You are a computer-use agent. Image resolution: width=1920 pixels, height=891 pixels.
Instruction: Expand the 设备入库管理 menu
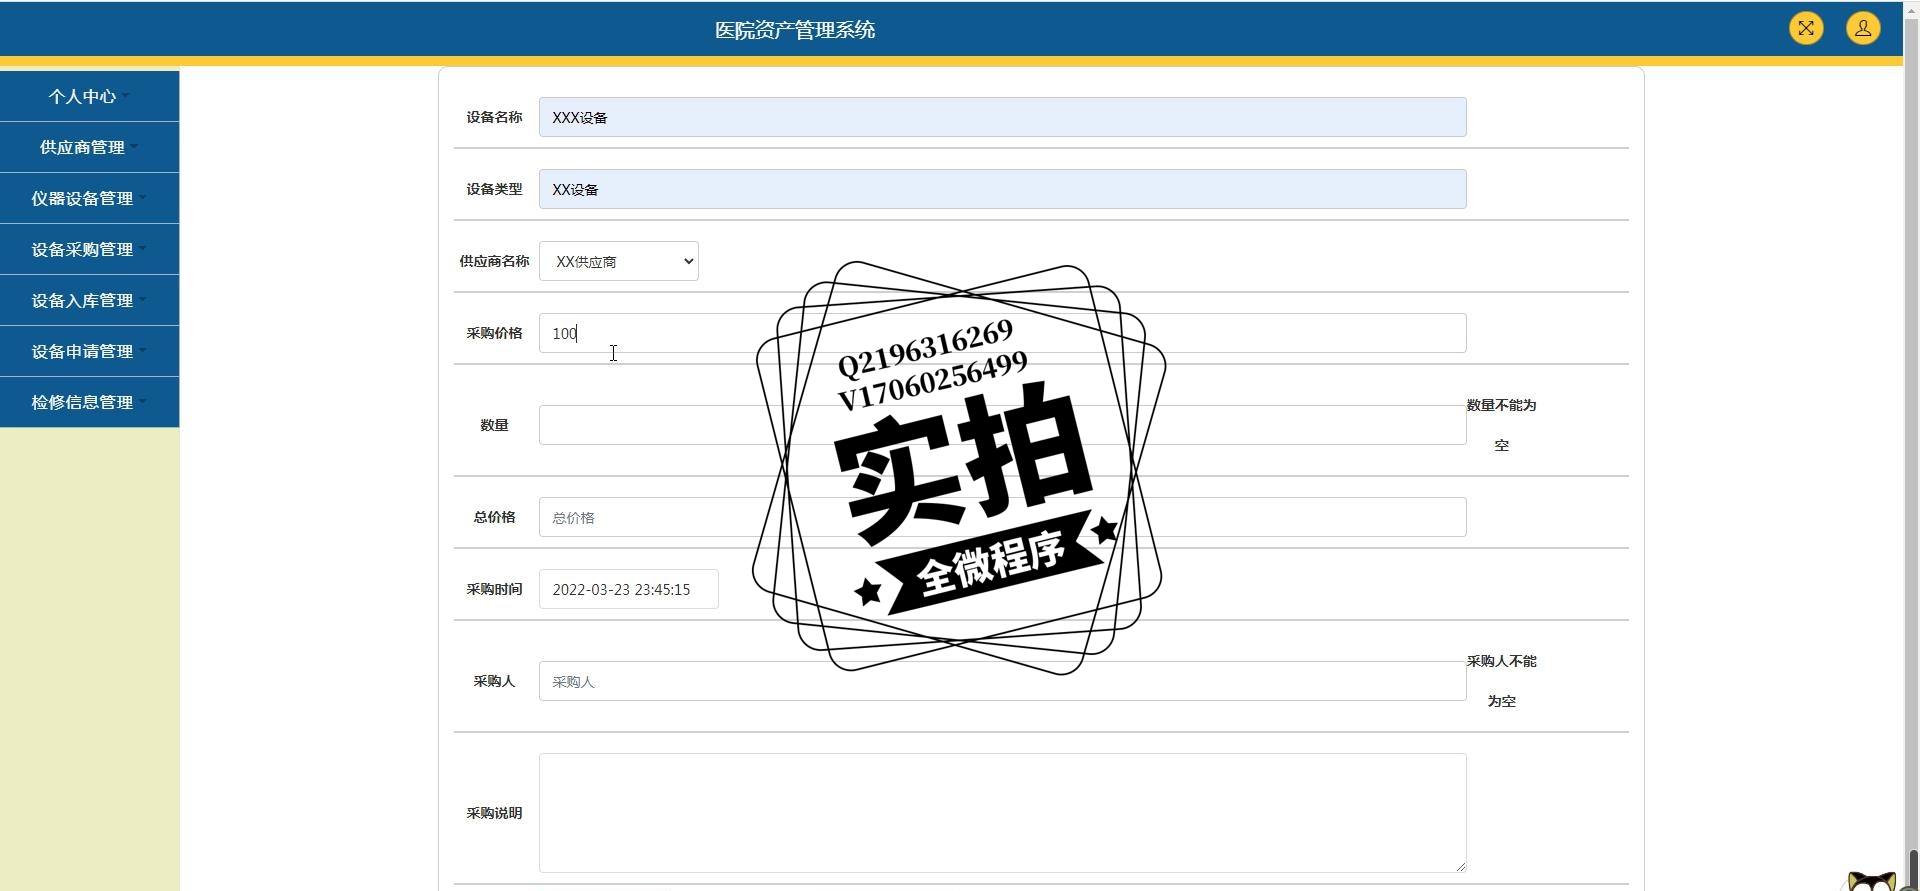coord(89,300)
